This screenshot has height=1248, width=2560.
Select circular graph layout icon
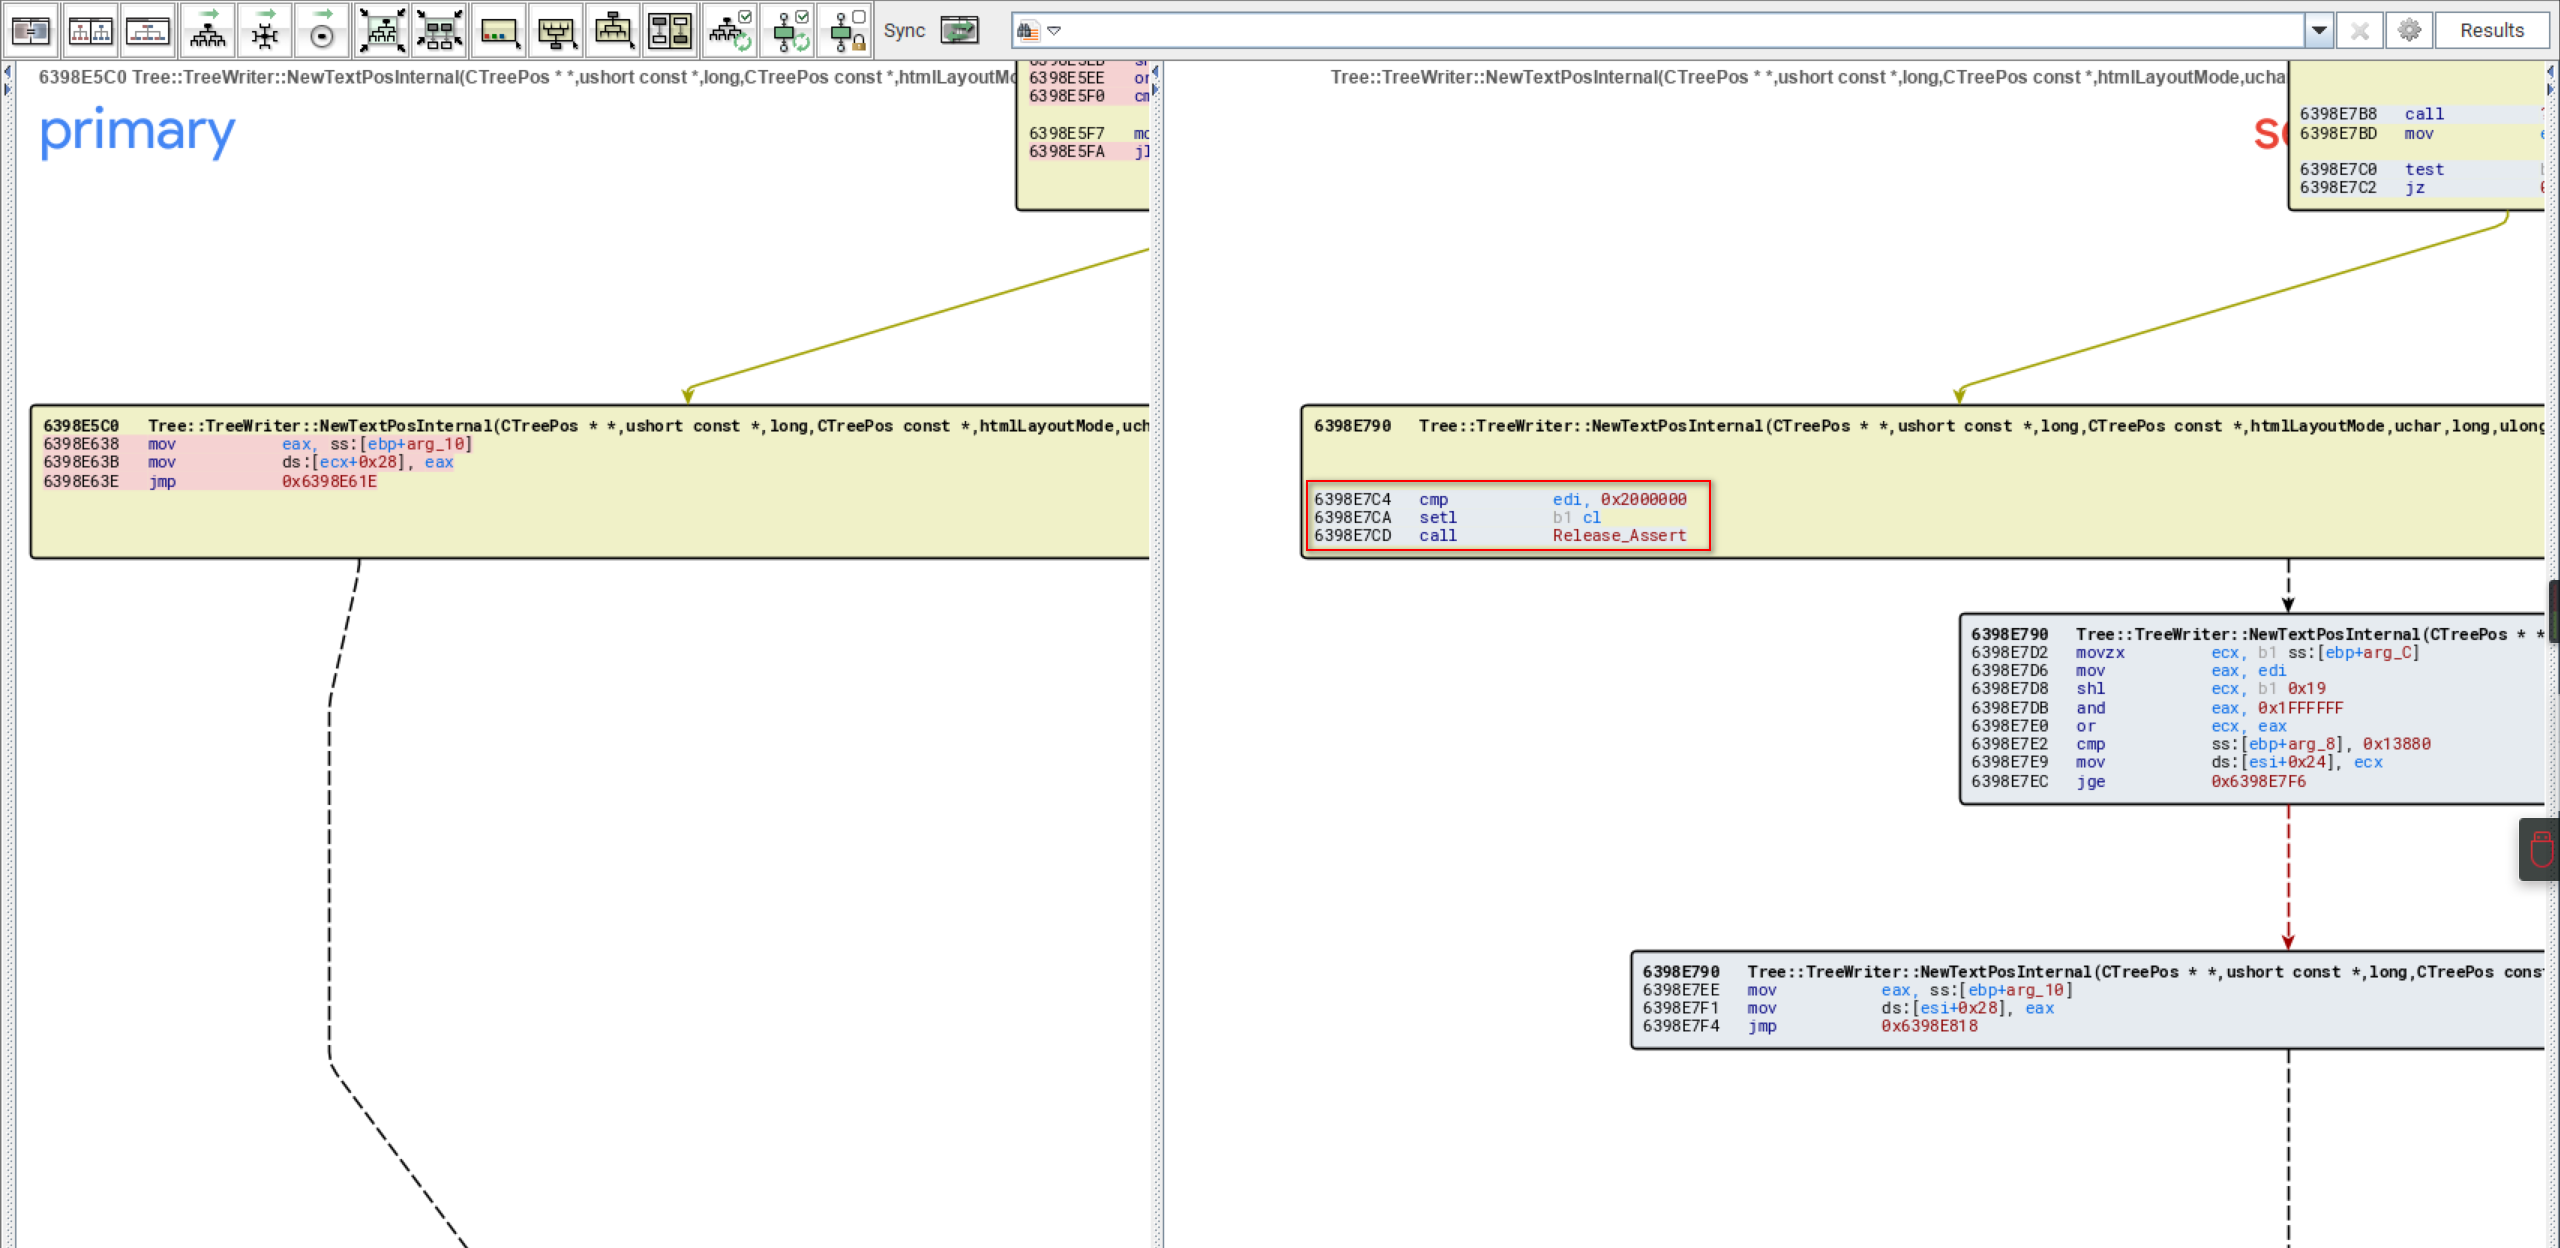322,31
